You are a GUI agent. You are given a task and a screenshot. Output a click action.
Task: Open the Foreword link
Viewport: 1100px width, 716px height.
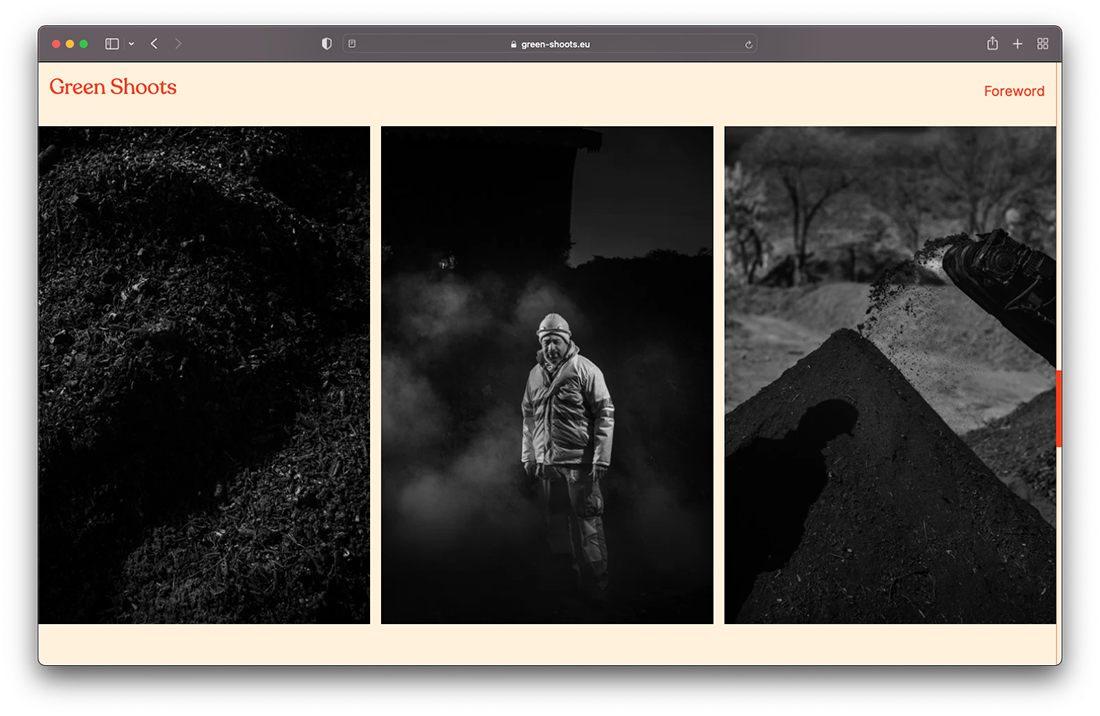[x=1014, y=91]
